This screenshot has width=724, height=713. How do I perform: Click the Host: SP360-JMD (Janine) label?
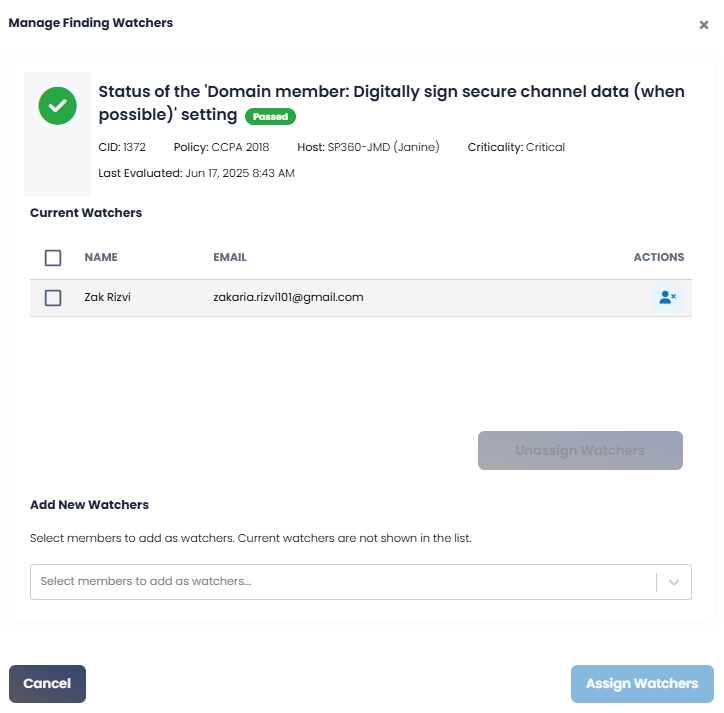tap(368, 147)
